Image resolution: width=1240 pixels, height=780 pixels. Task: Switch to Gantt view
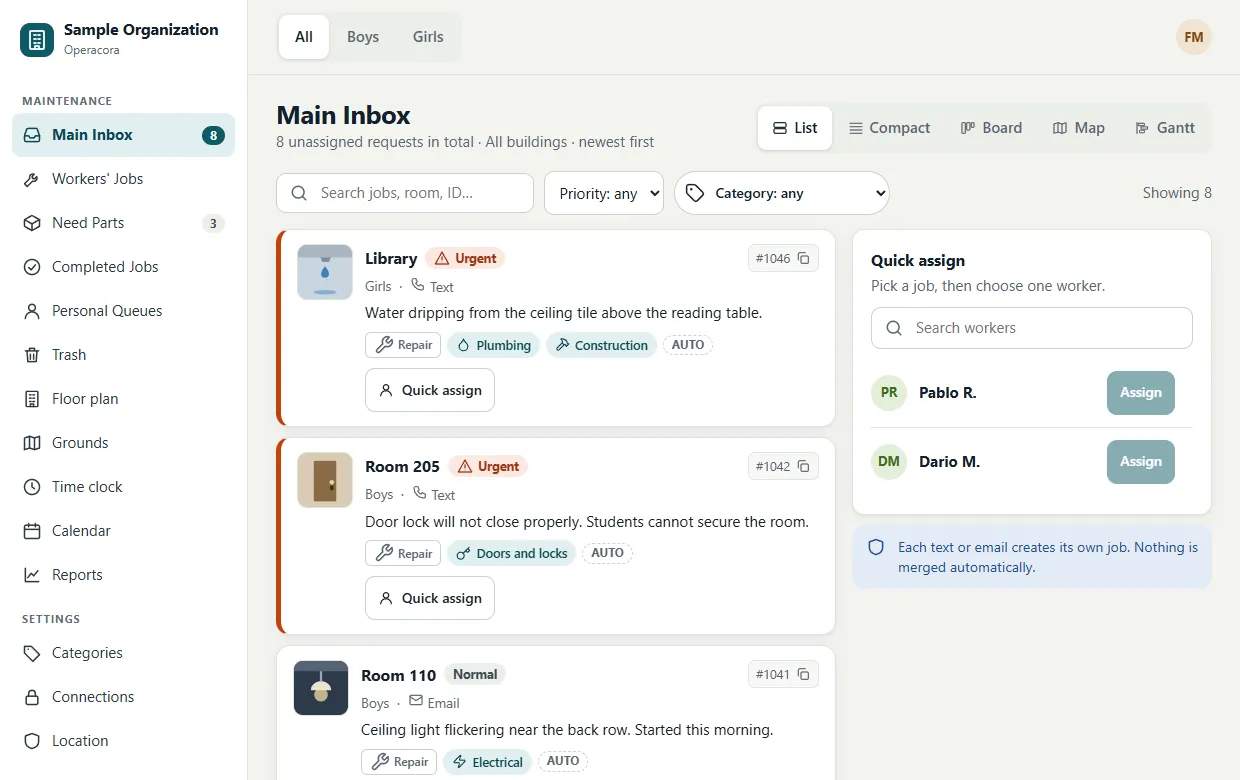(x=1165, y=128)
